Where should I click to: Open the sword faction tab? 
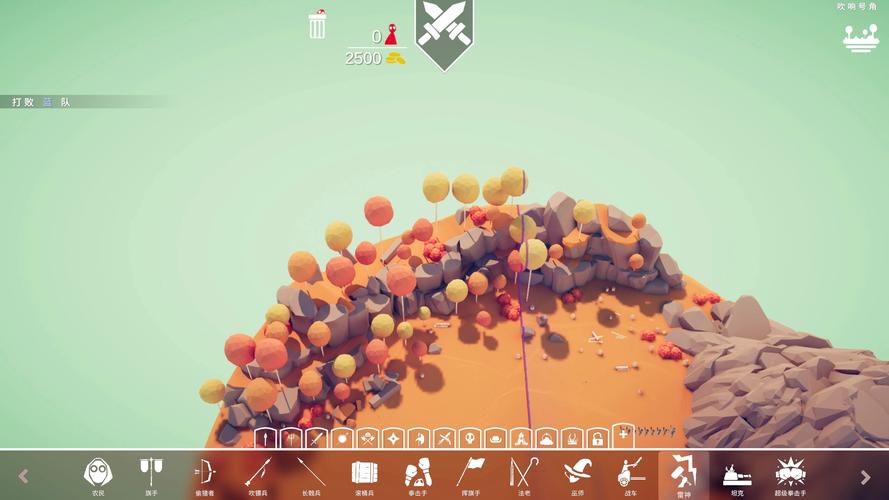pos(316,438)
